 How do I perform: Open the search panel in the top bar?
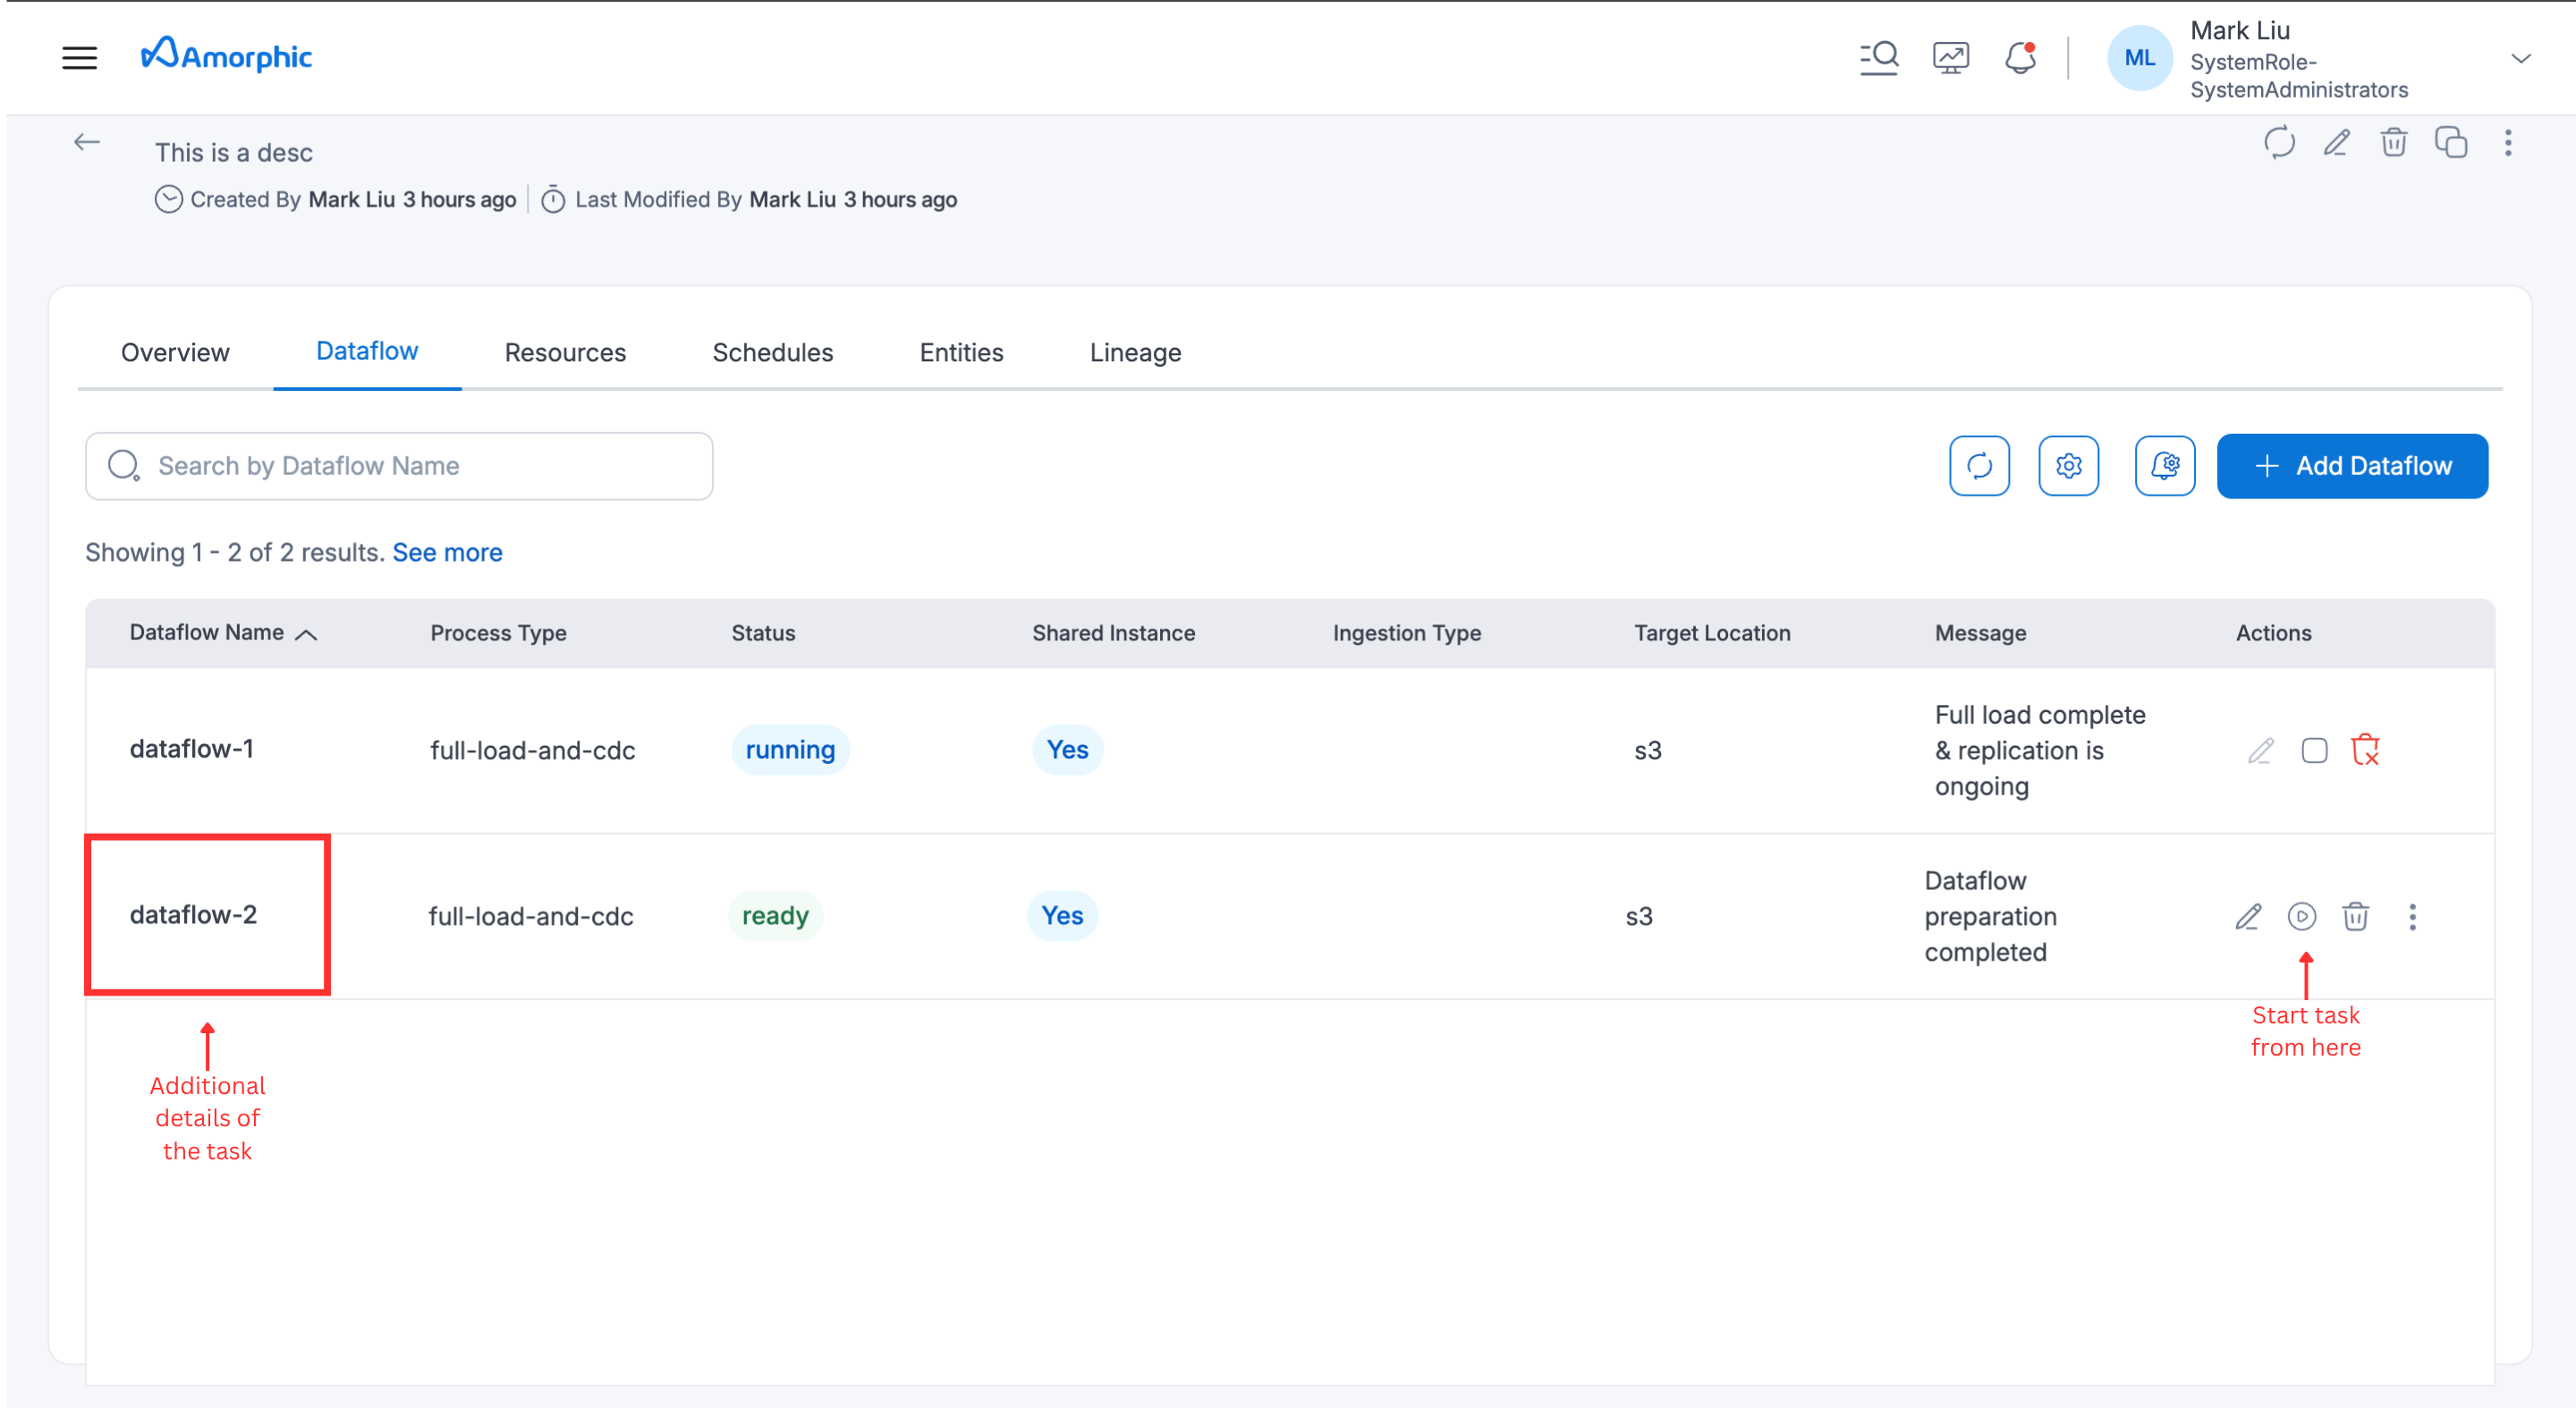click(1879, 57)
